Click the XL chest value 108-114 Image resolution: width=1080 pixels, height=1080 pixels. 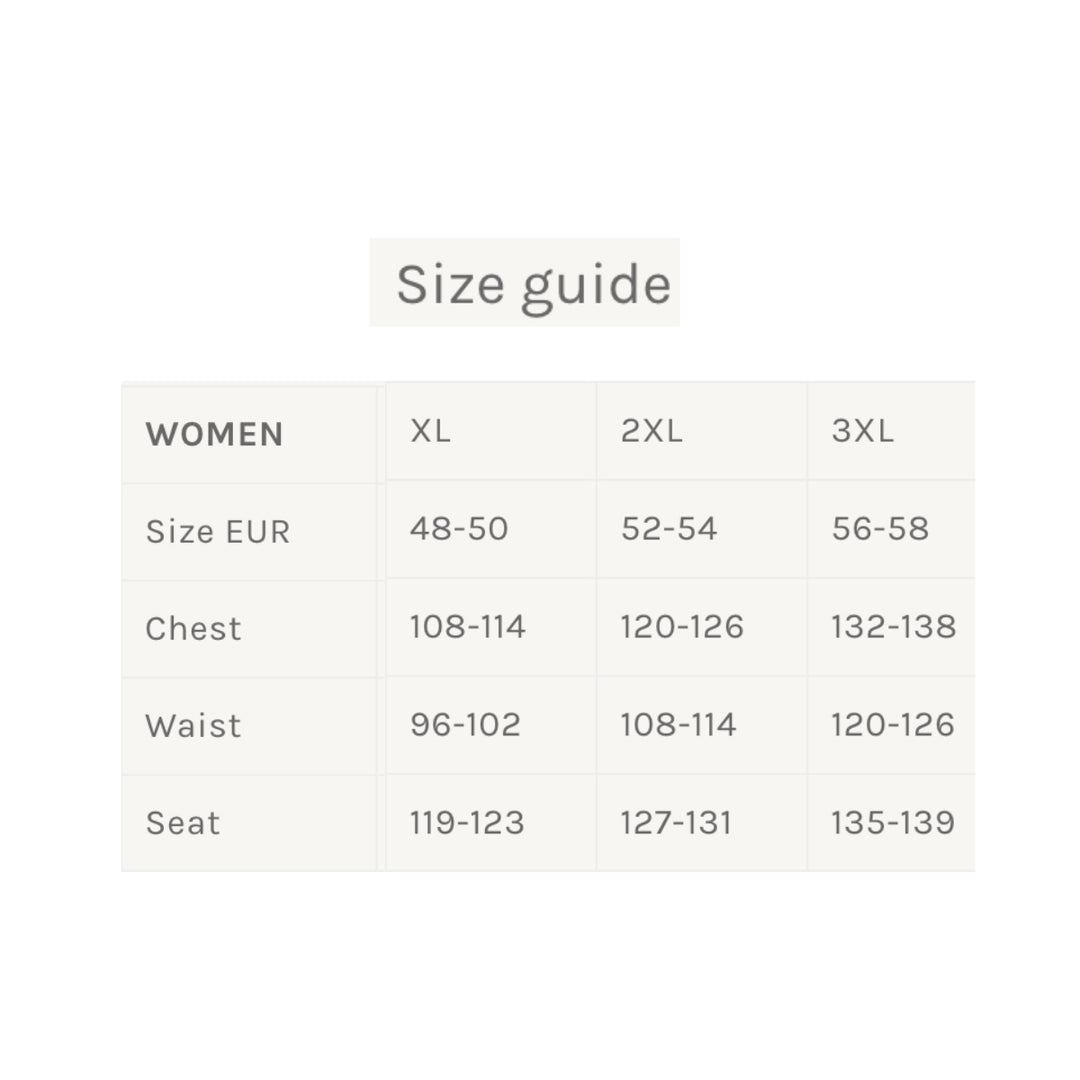[467, 626]
